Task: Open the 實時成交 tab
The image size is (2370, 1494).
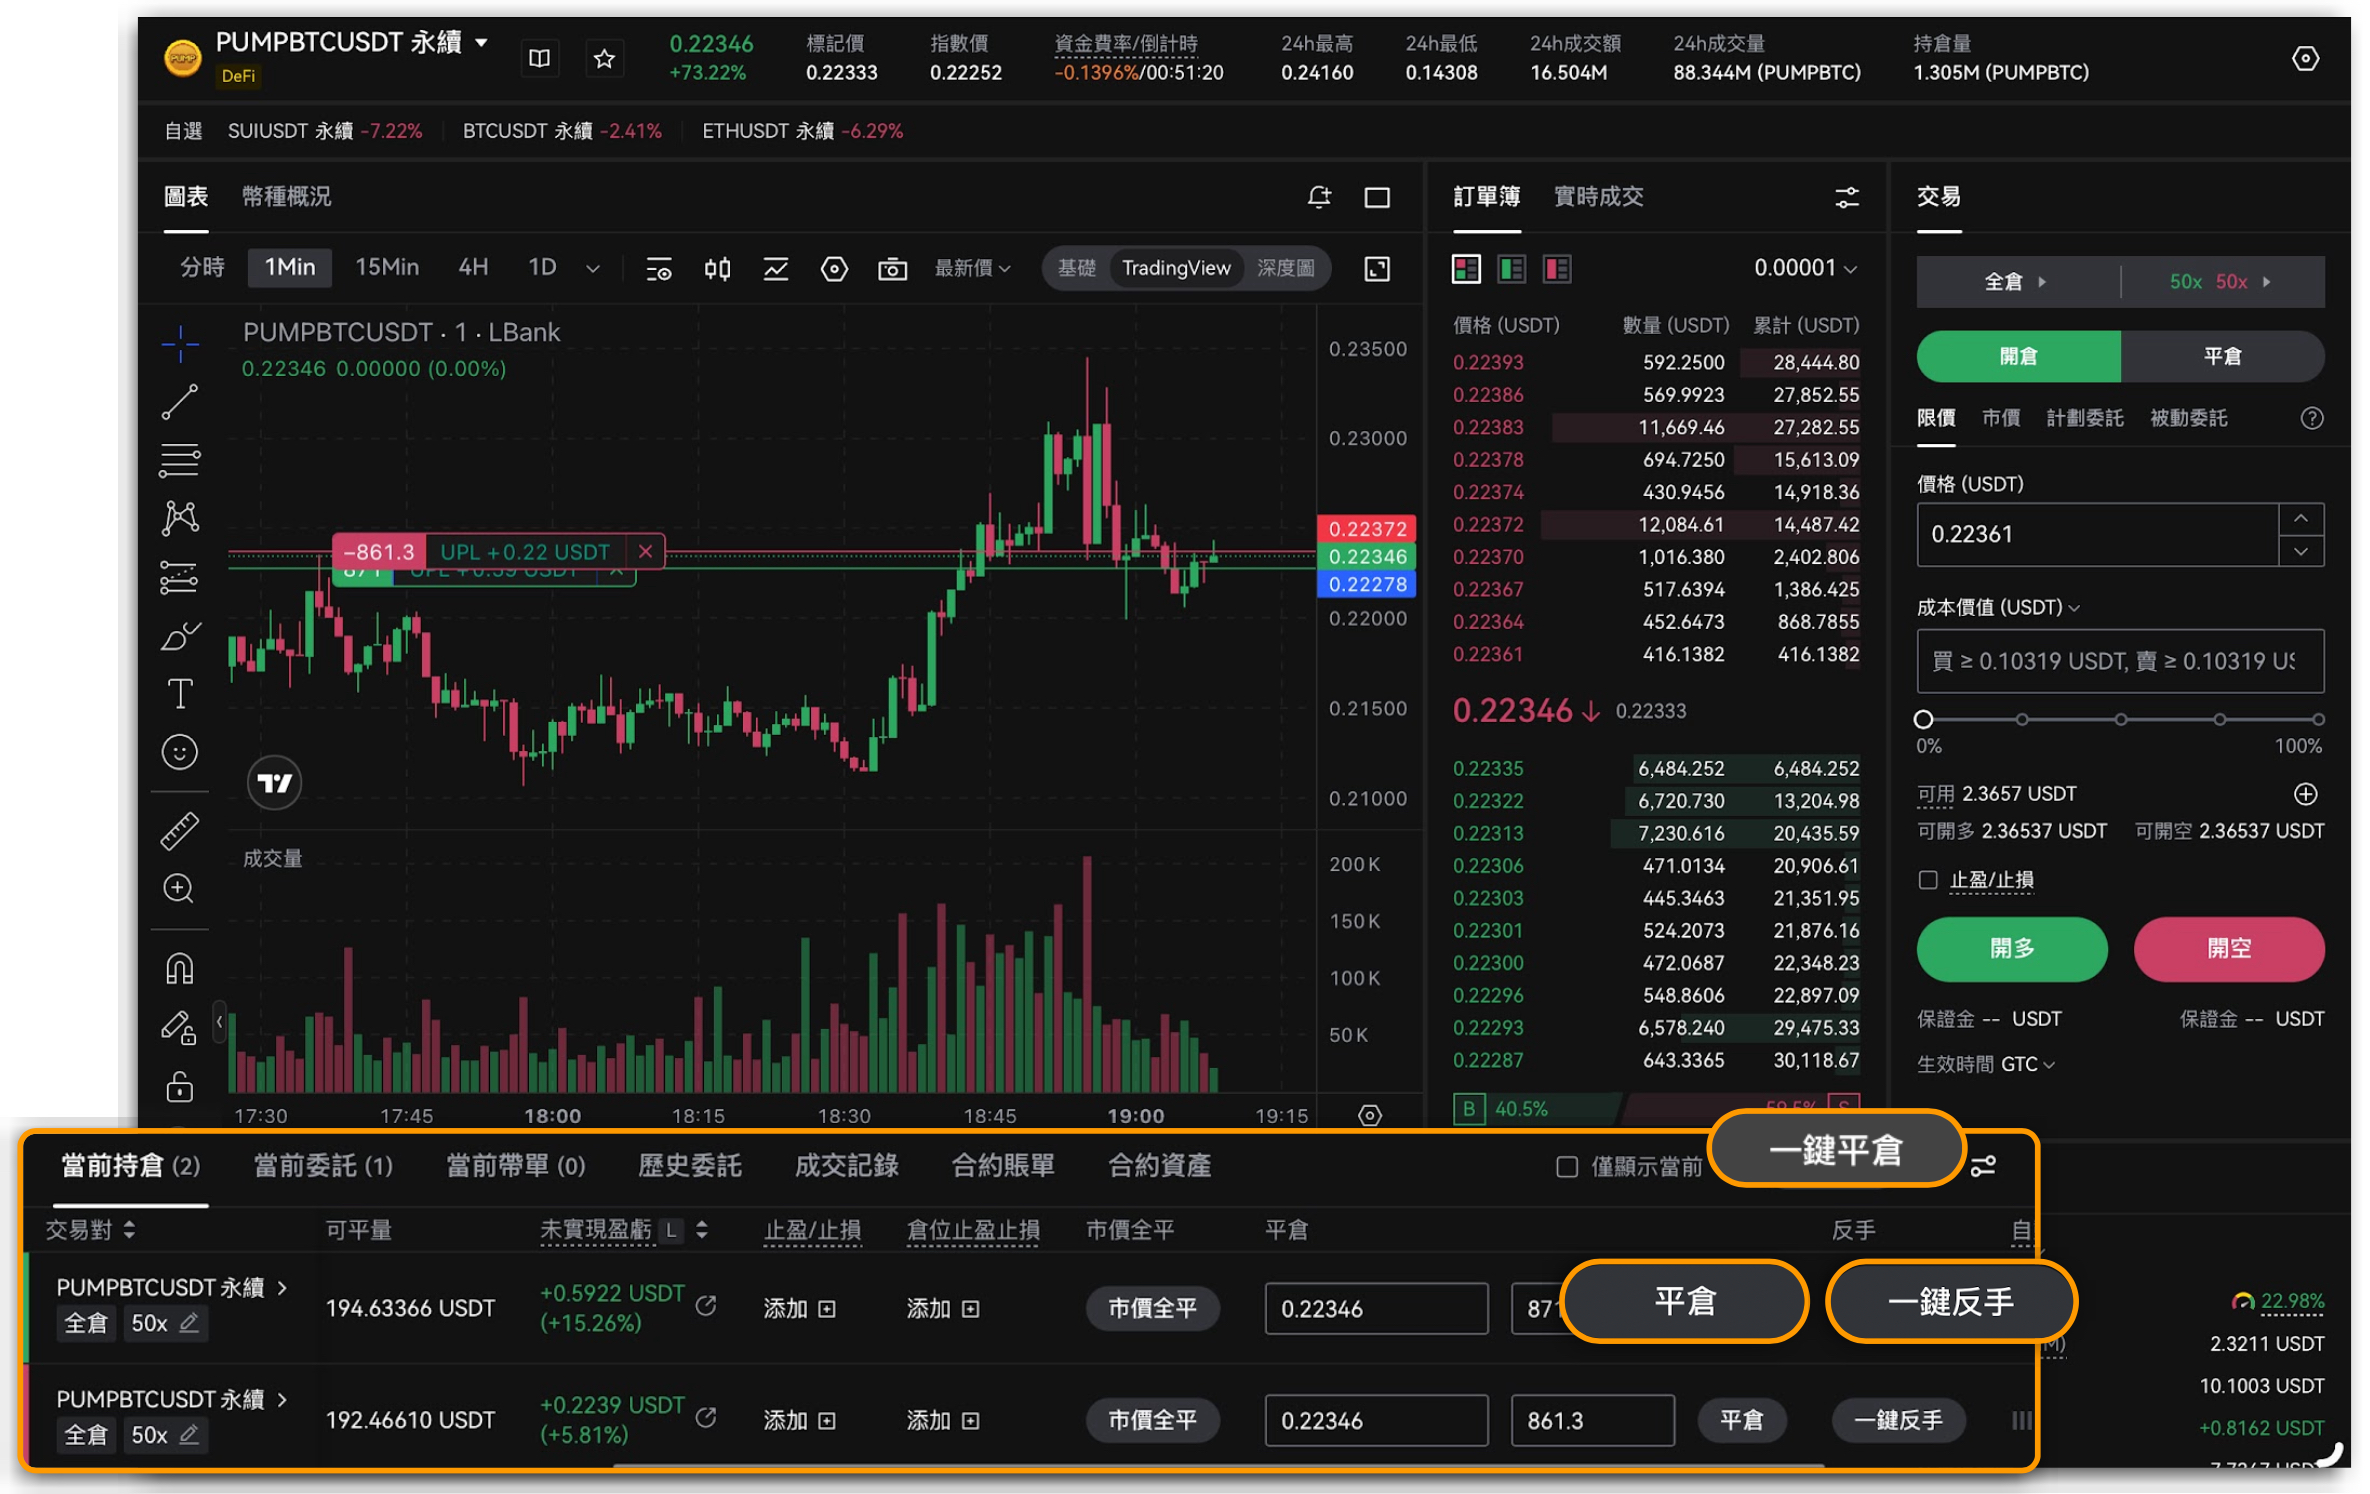Action: tap(1598, 197)
